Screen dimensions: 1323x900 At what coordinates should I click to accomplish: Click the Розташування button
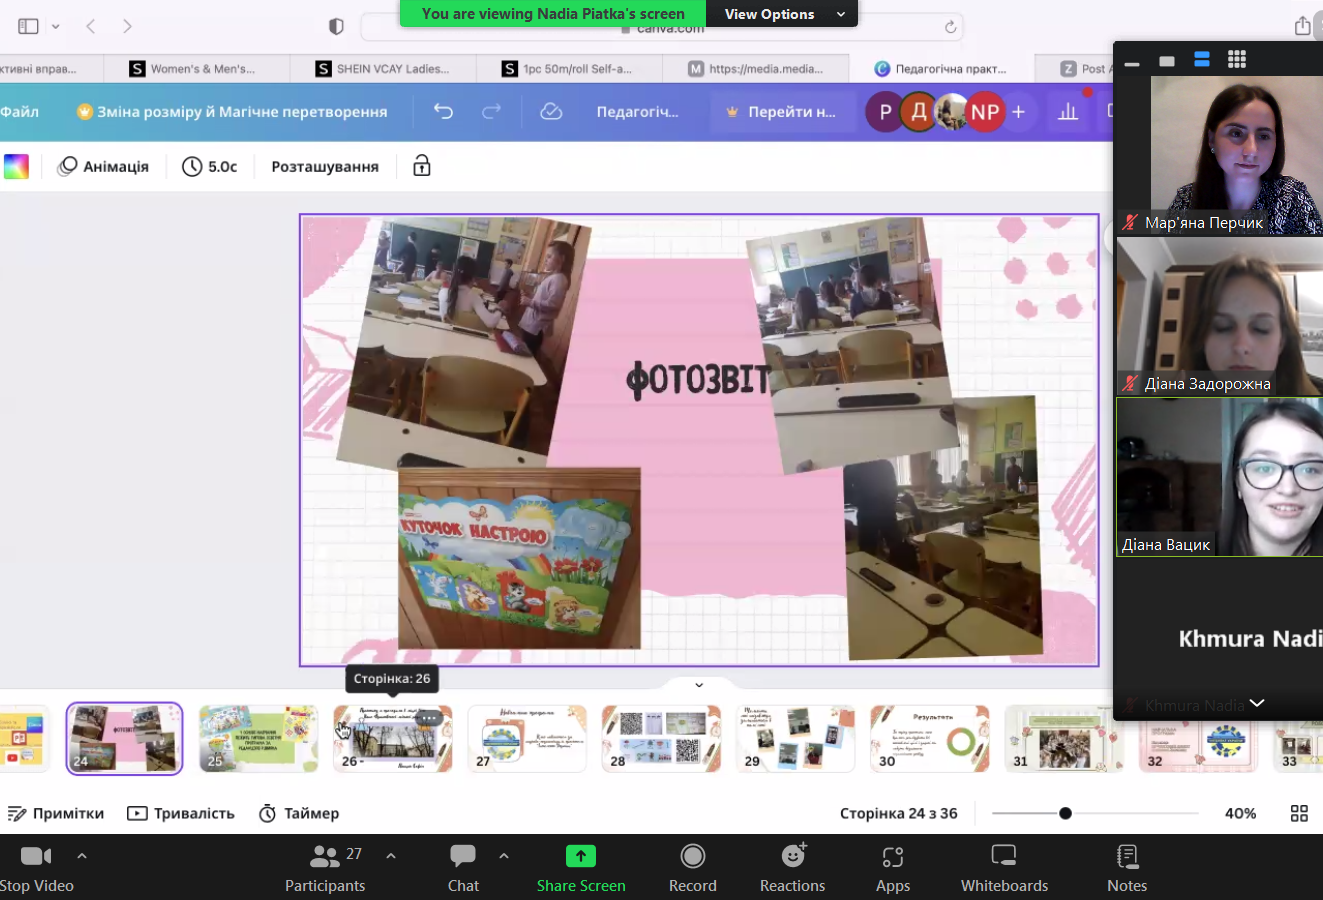tap(325, 166)
